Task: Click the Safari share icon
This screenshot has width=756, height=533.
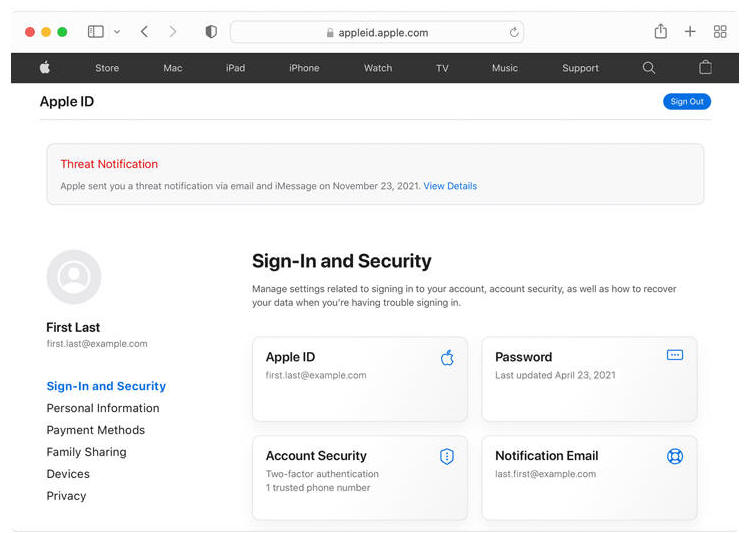Action: click(661, 31)
